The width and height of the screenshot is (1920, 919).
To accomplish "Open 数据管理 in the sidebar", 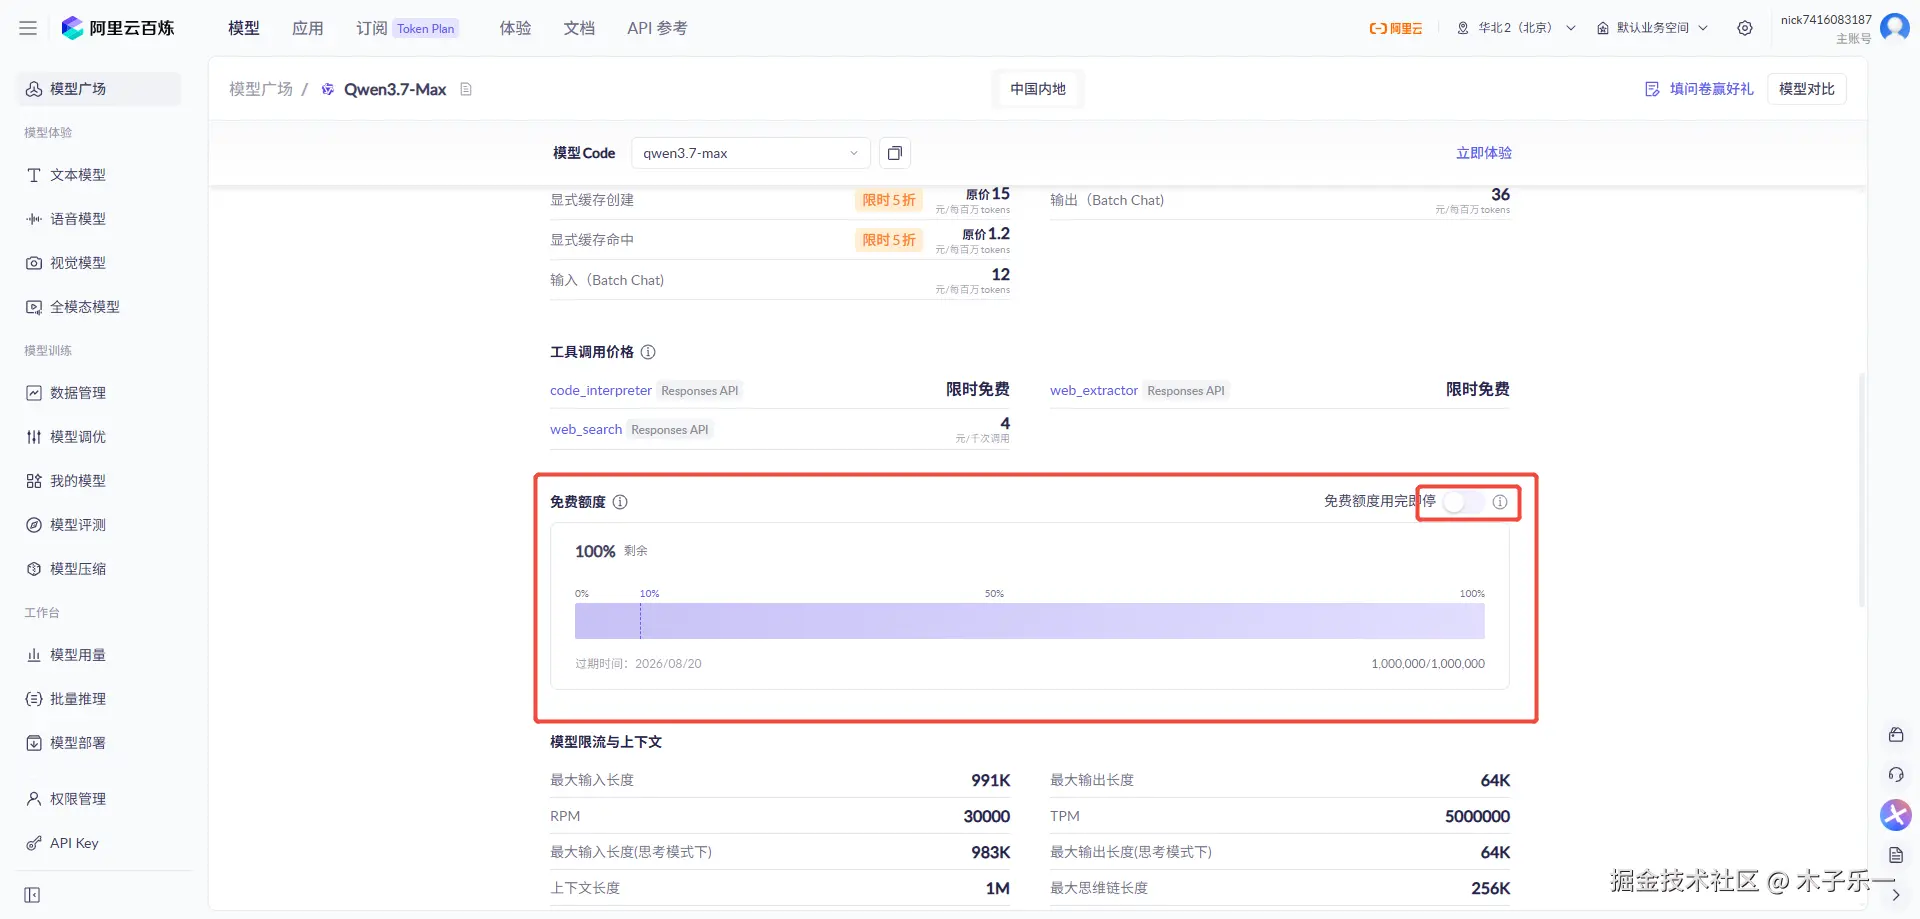I will pos(99,393).
